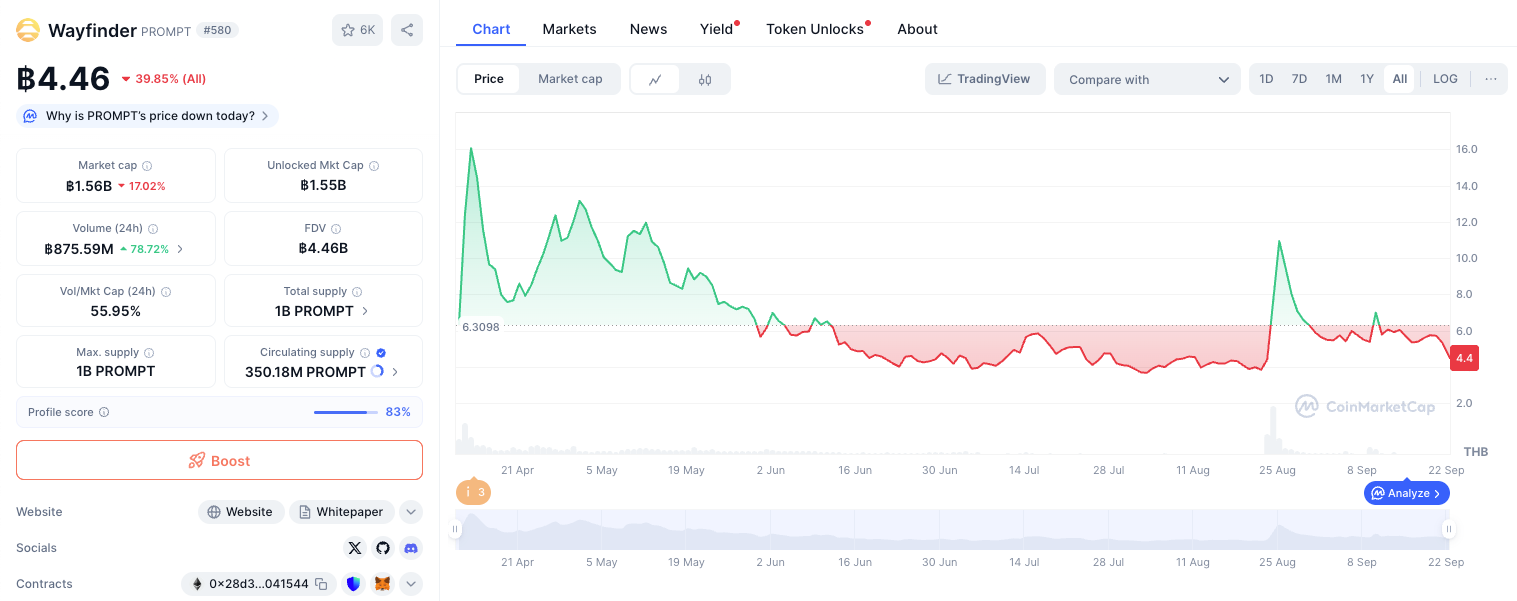Screen dimensions: 1517x601
Task: Click the share icon next to Wayfinder
Action: pos(407,30)
